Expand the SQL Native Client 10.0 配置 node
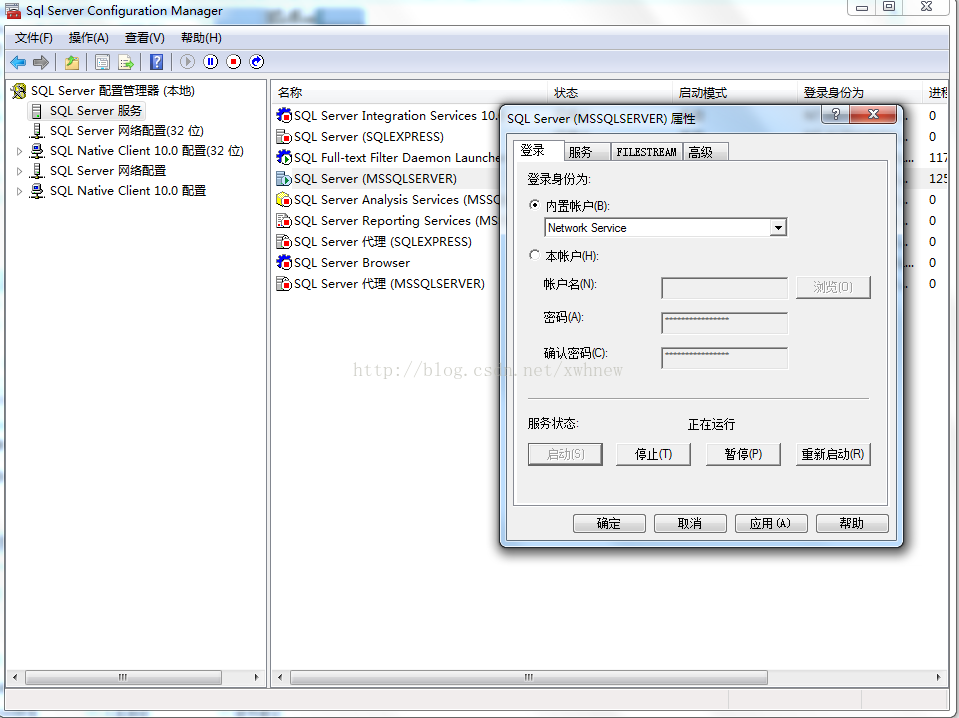This screenshot has height=718, width=959. click(19, 191)
